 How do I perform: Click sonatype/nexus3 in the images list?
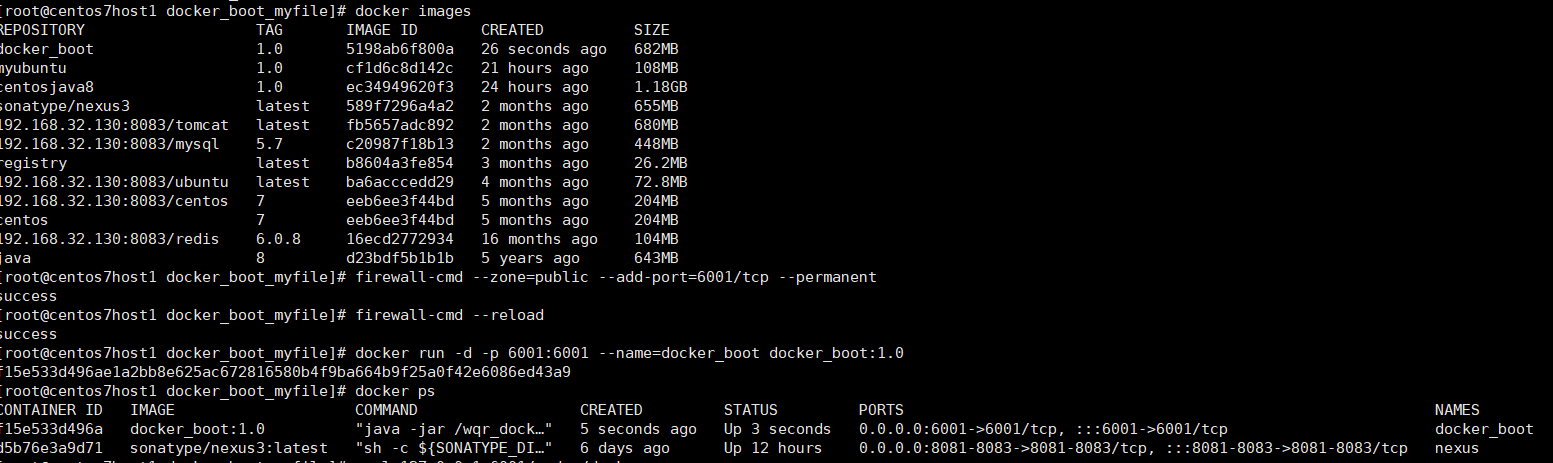coord(65,106)
